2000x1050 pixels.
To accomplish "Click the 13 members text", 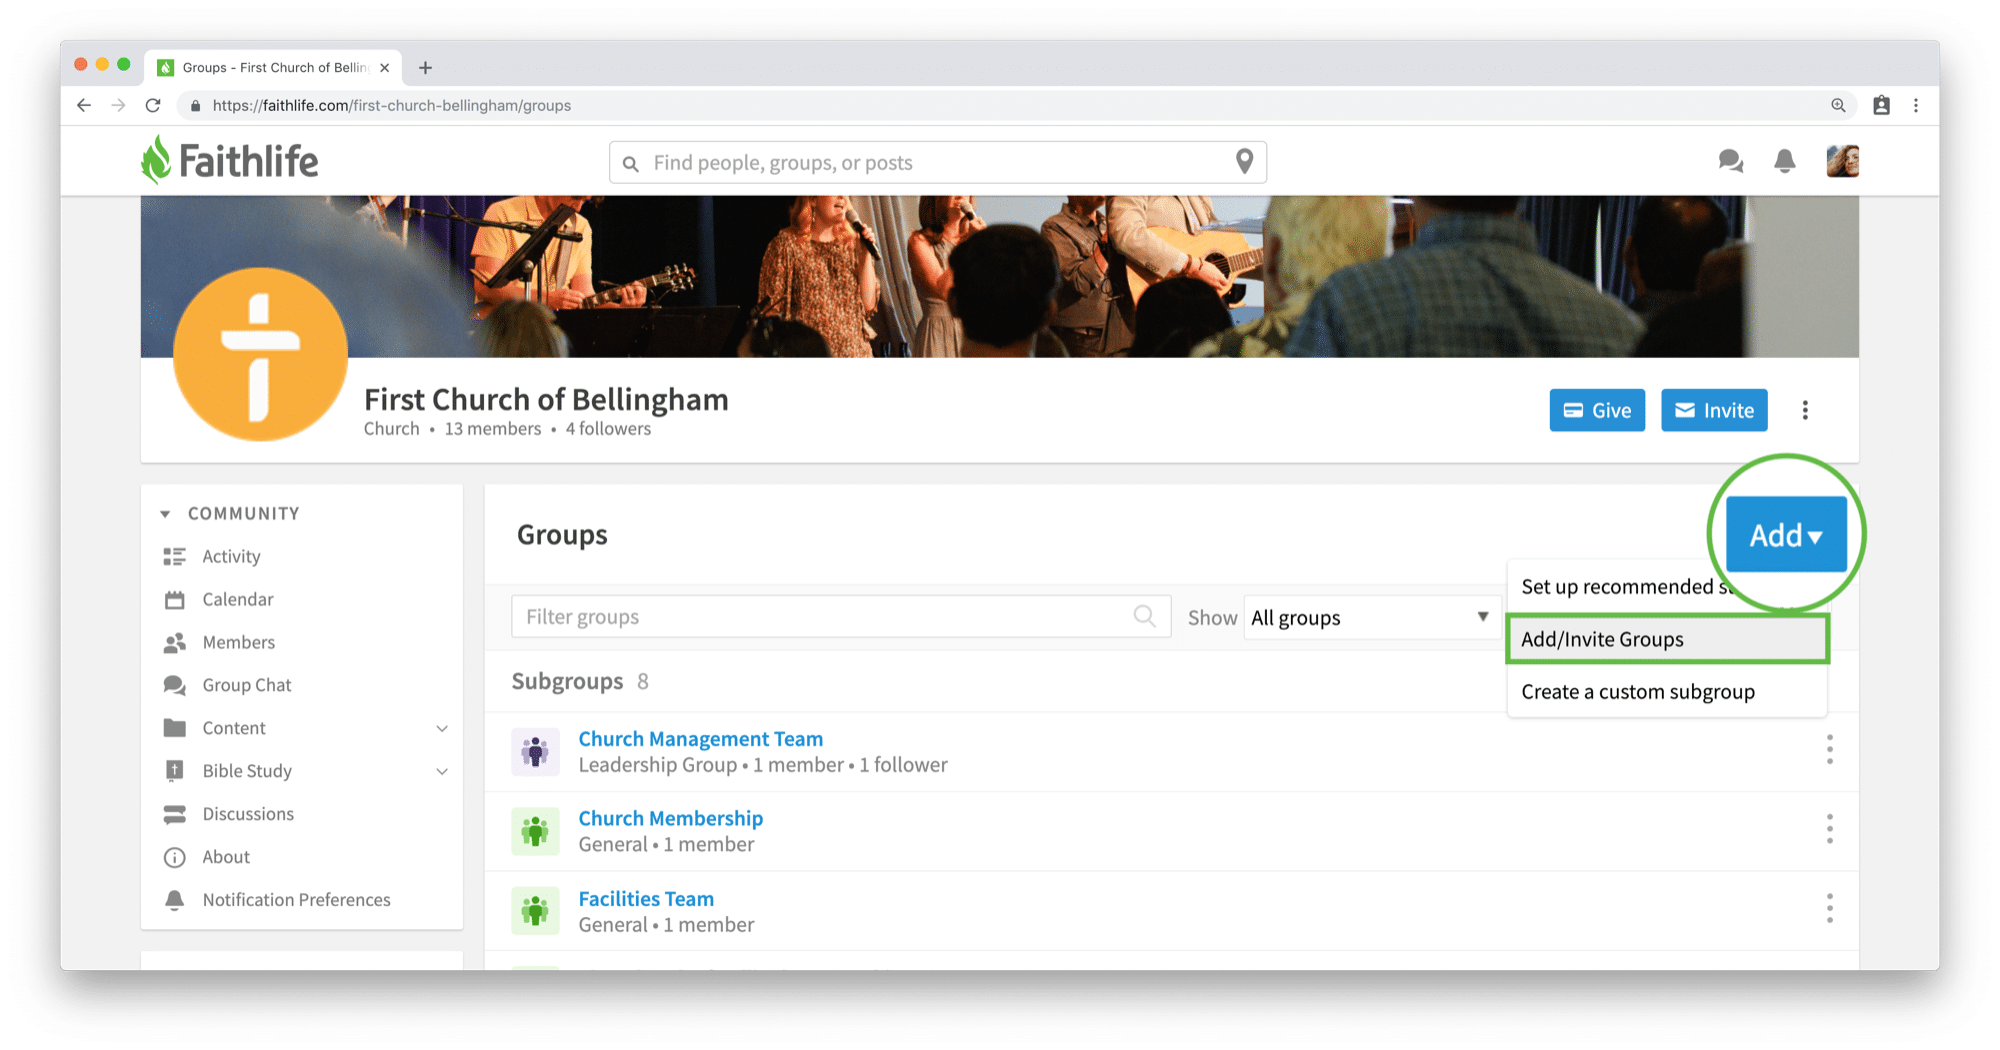I will pos(493,429).
